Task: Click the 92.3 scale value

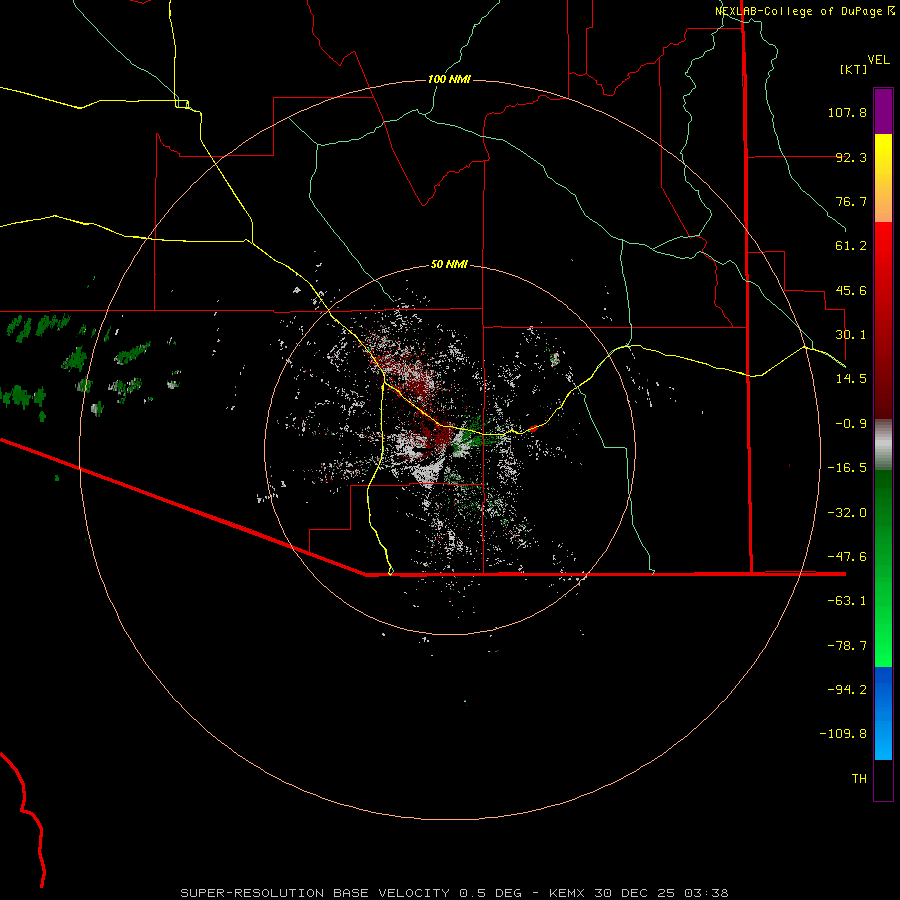Action: click(851, 157)
